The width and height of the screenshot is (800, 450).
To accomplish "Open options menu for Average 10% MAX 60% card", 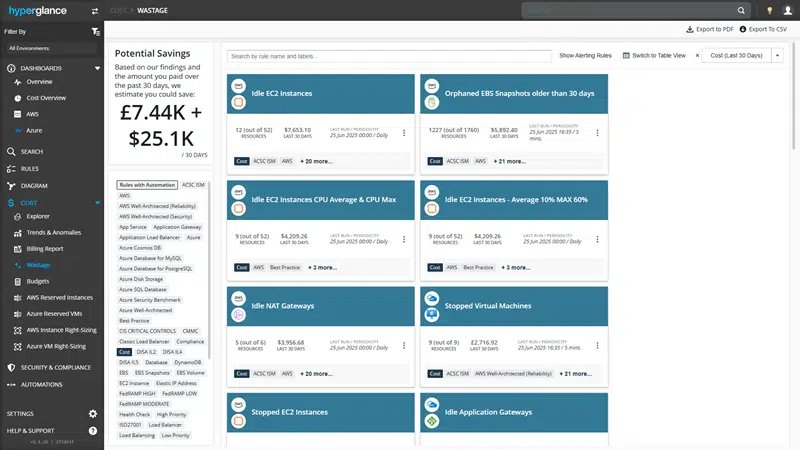I will (x=597, y=239).
